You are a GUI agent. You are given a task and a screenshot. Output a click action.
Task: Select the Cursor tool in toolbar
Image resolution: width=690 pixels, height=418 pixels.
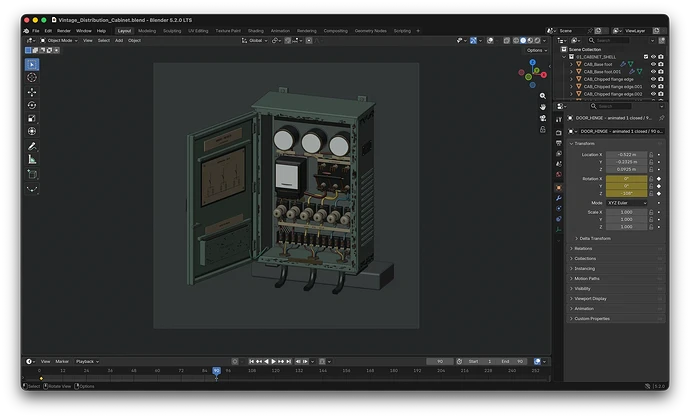[32, 77]
